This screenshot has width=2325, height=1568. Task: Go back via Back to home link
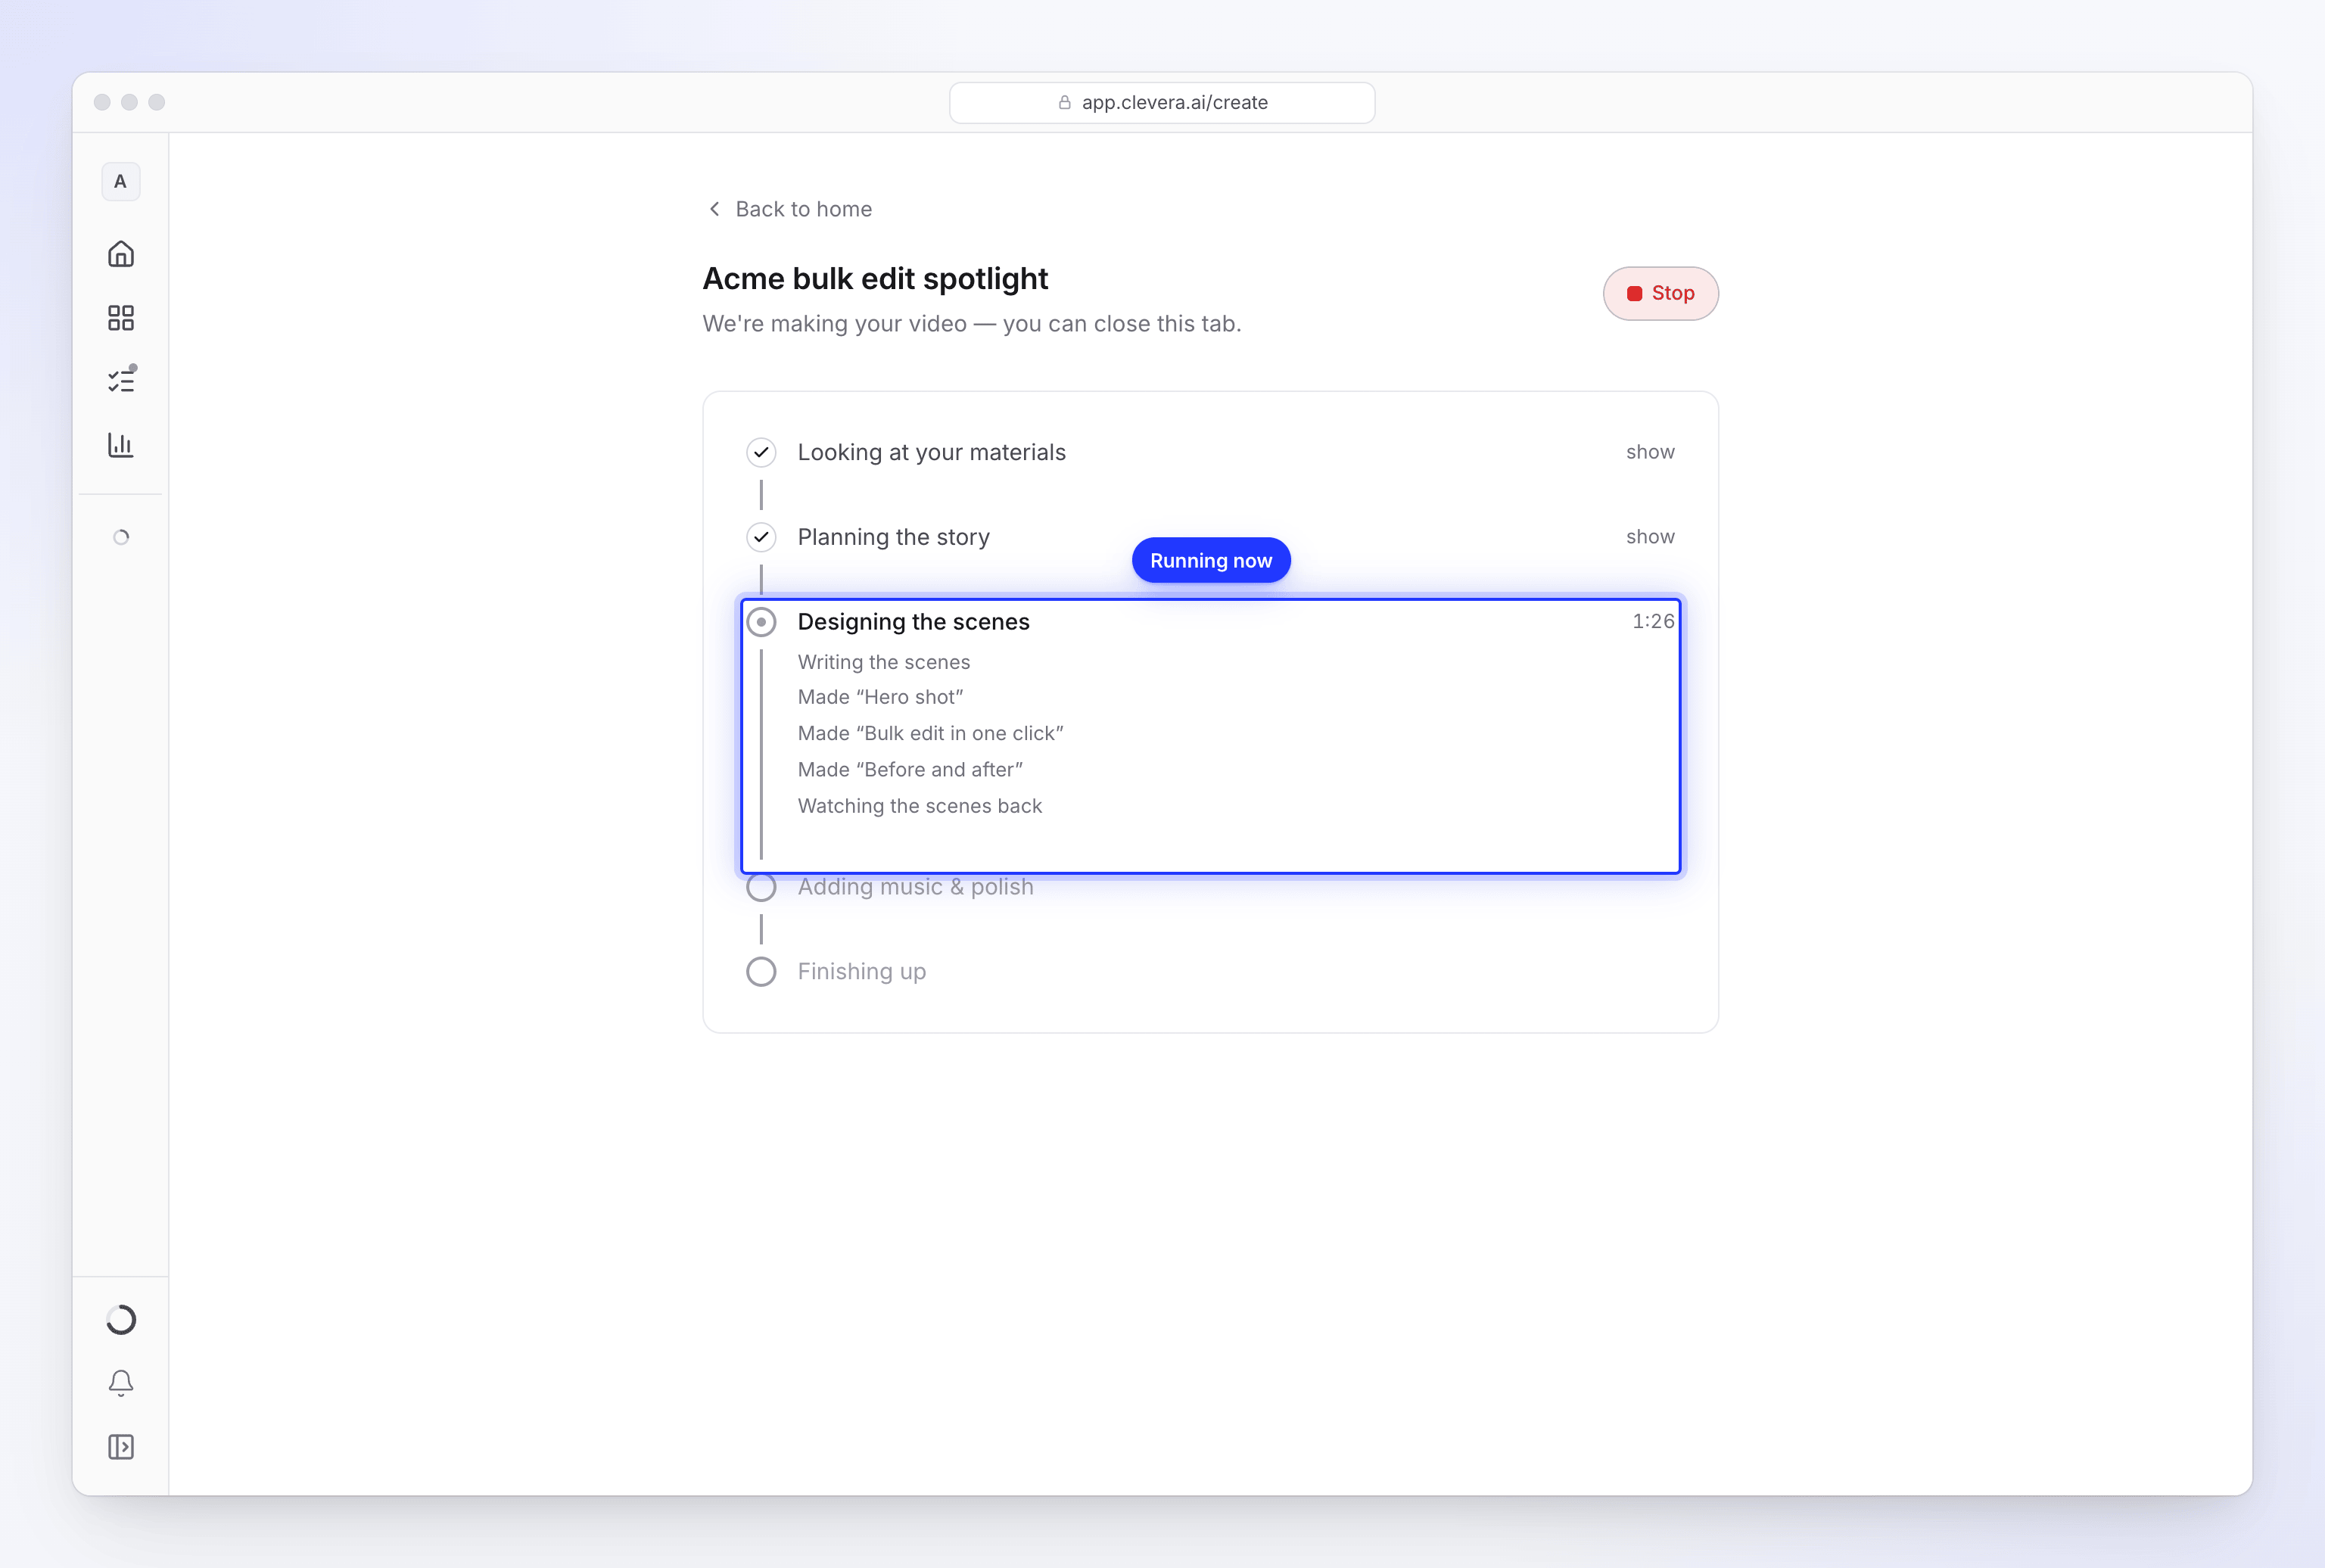click(789, 209)
